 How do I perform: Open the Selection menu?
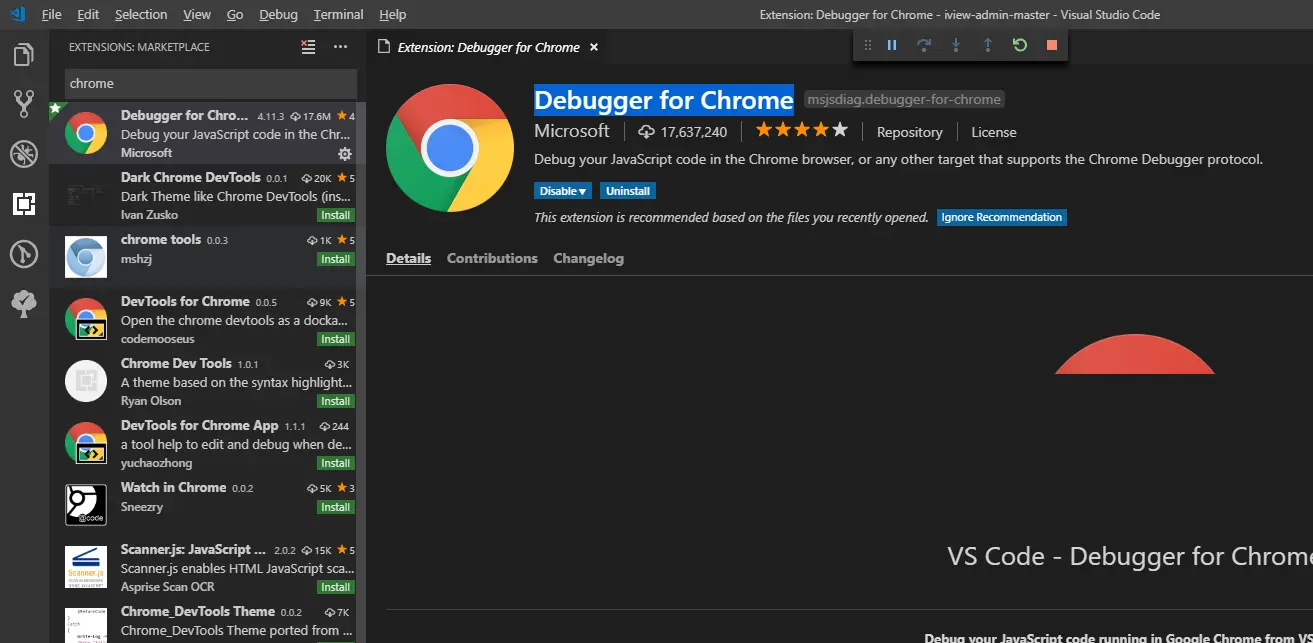pyautogui.click(x=141, y=15)
